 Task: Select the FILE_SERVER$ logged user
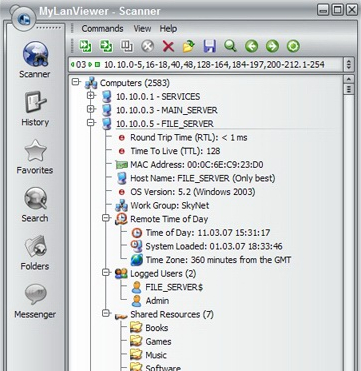tap(174, 287)
